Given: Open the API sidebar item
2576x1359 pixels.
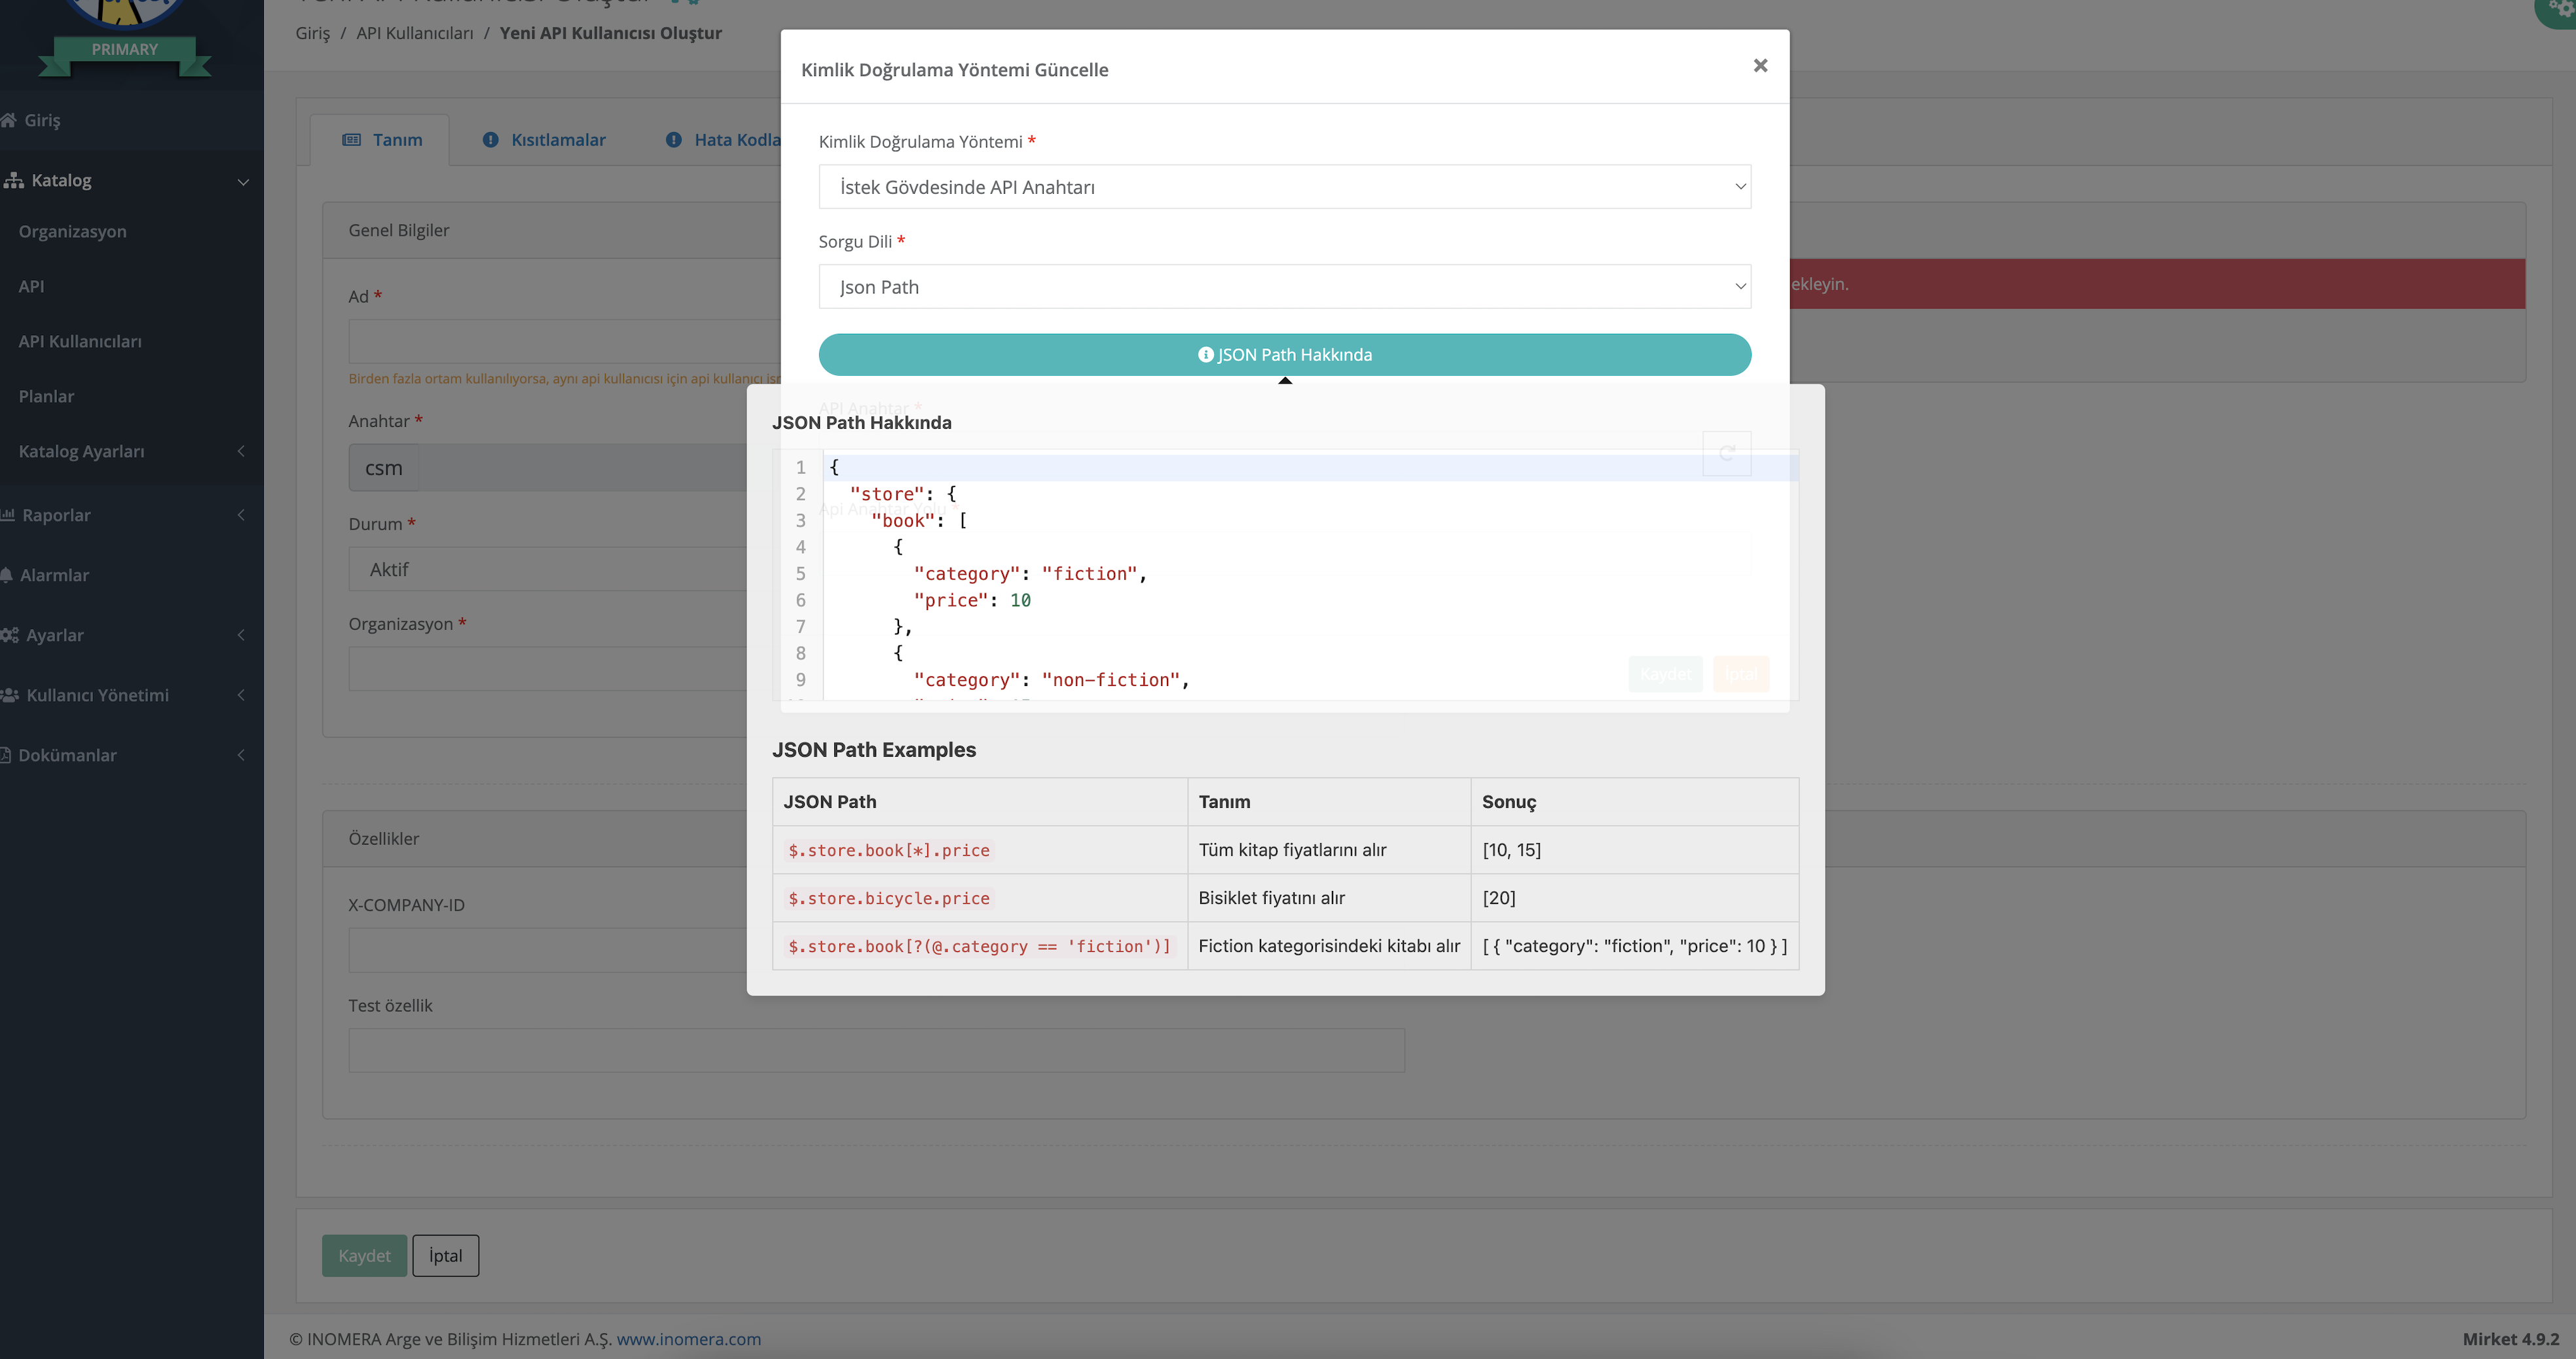Looking at the screenshot, I should click(31, 286).
